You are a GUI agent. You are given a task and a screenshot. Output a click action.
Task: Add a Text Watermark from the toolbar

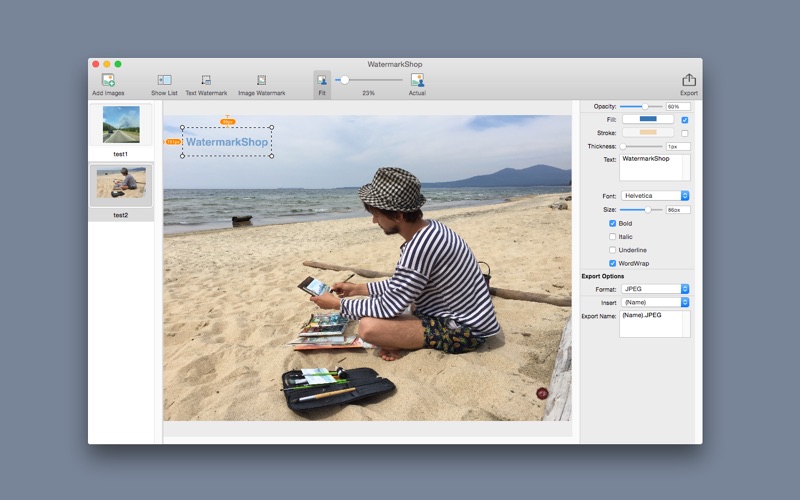206,80
